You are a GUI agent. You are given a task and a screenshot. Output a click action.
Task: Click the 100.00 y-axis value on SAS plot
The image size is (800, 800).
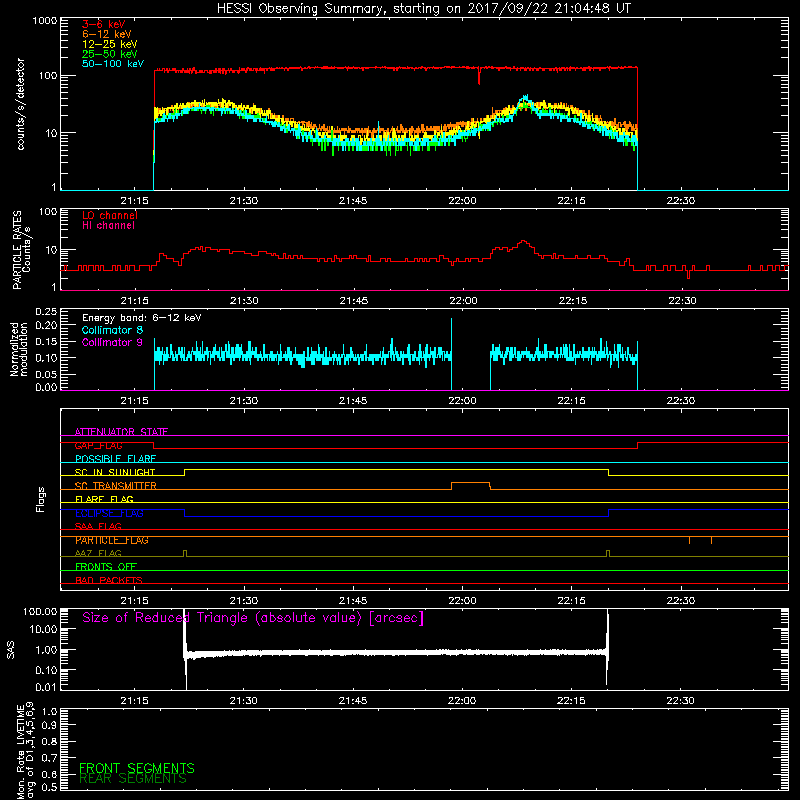(40, 611)
